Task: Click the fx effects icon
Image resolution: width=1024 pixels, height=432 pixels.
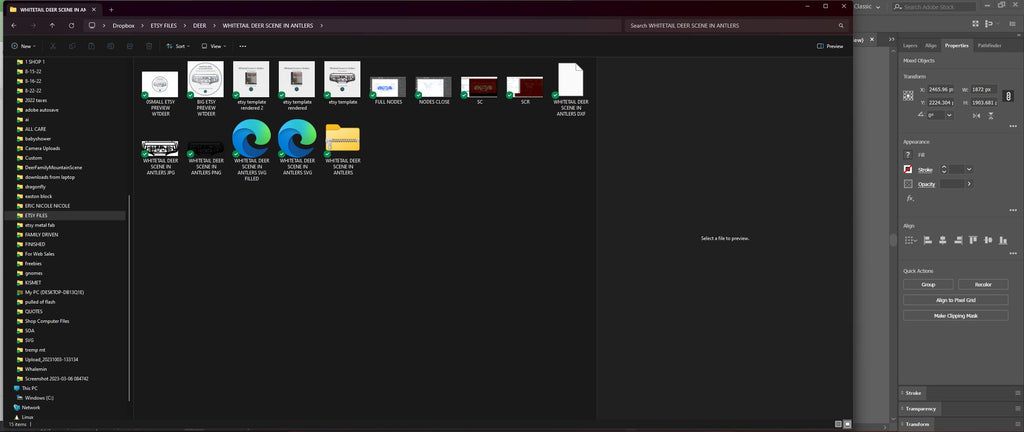Action: (x=910, y=198)
